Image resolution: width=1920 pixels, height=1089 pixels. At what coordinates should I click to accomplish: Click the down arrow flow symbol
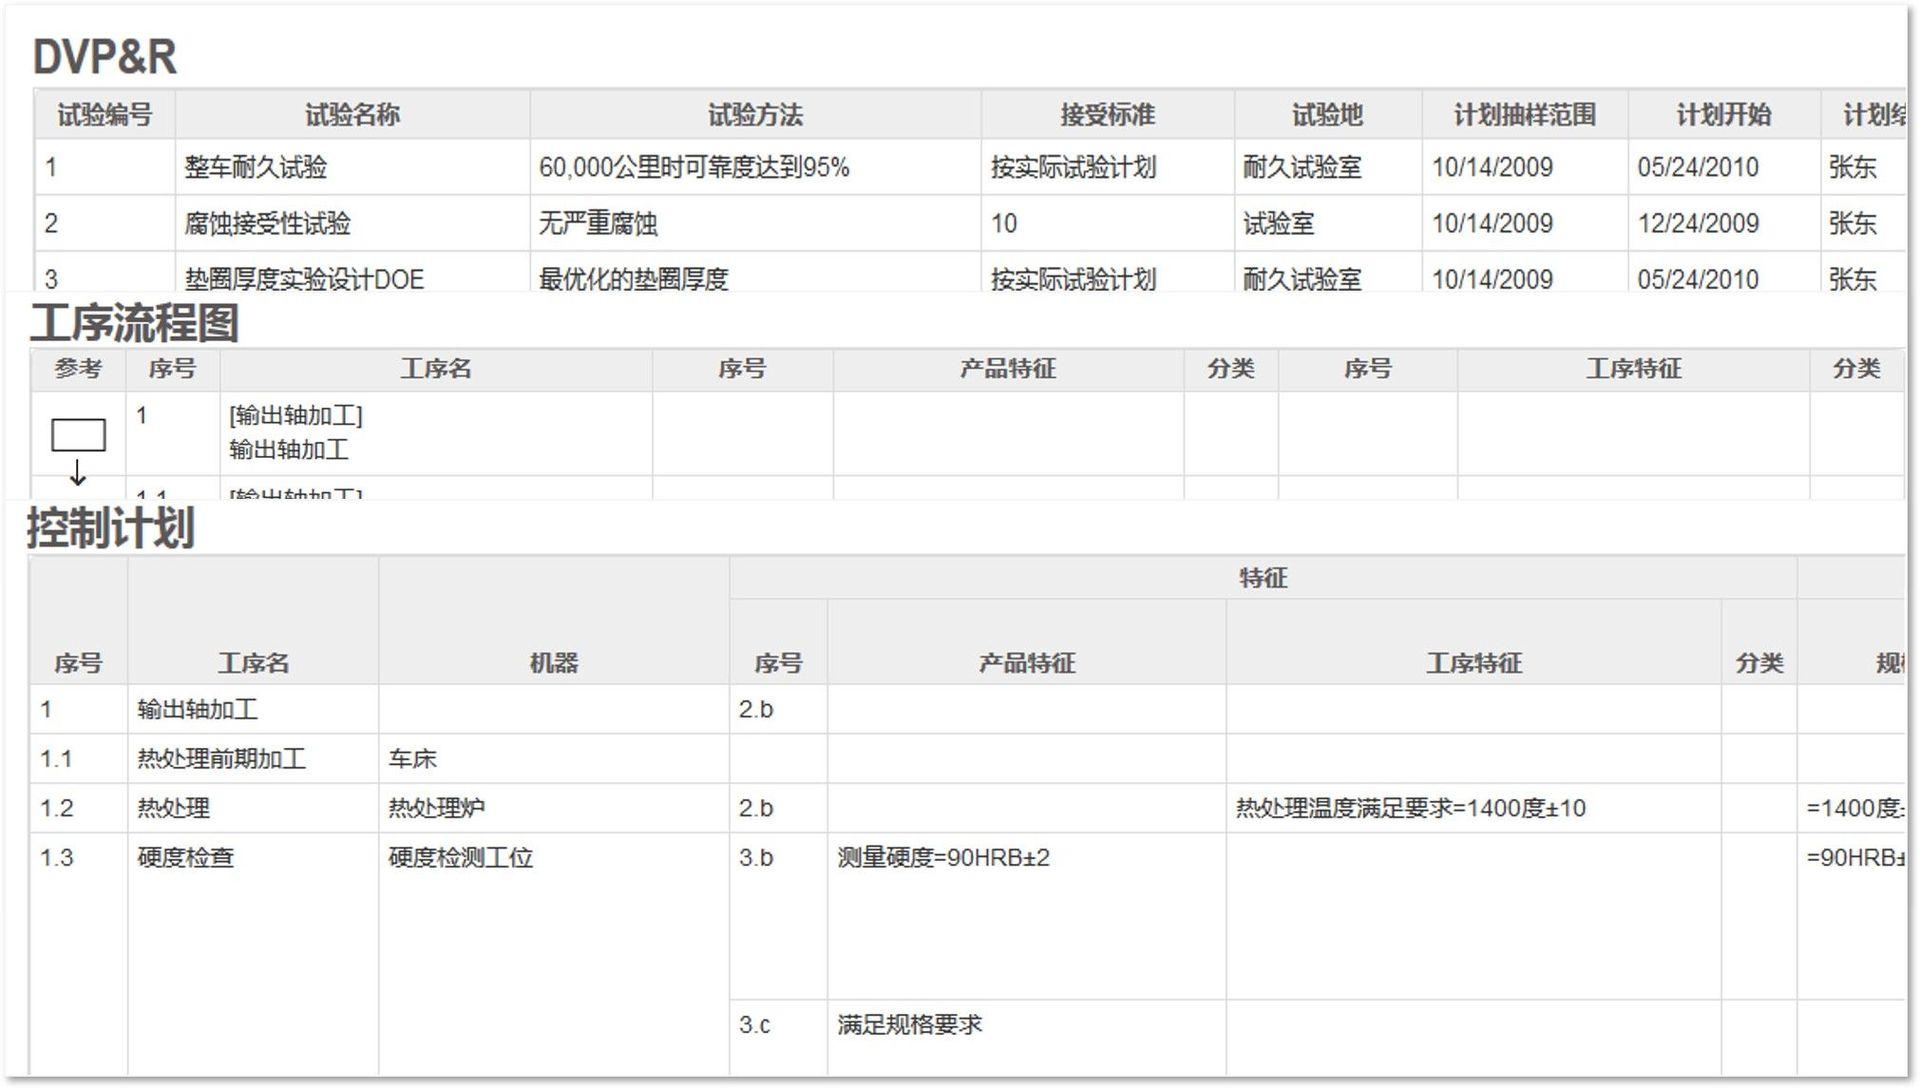coord(78,472)
